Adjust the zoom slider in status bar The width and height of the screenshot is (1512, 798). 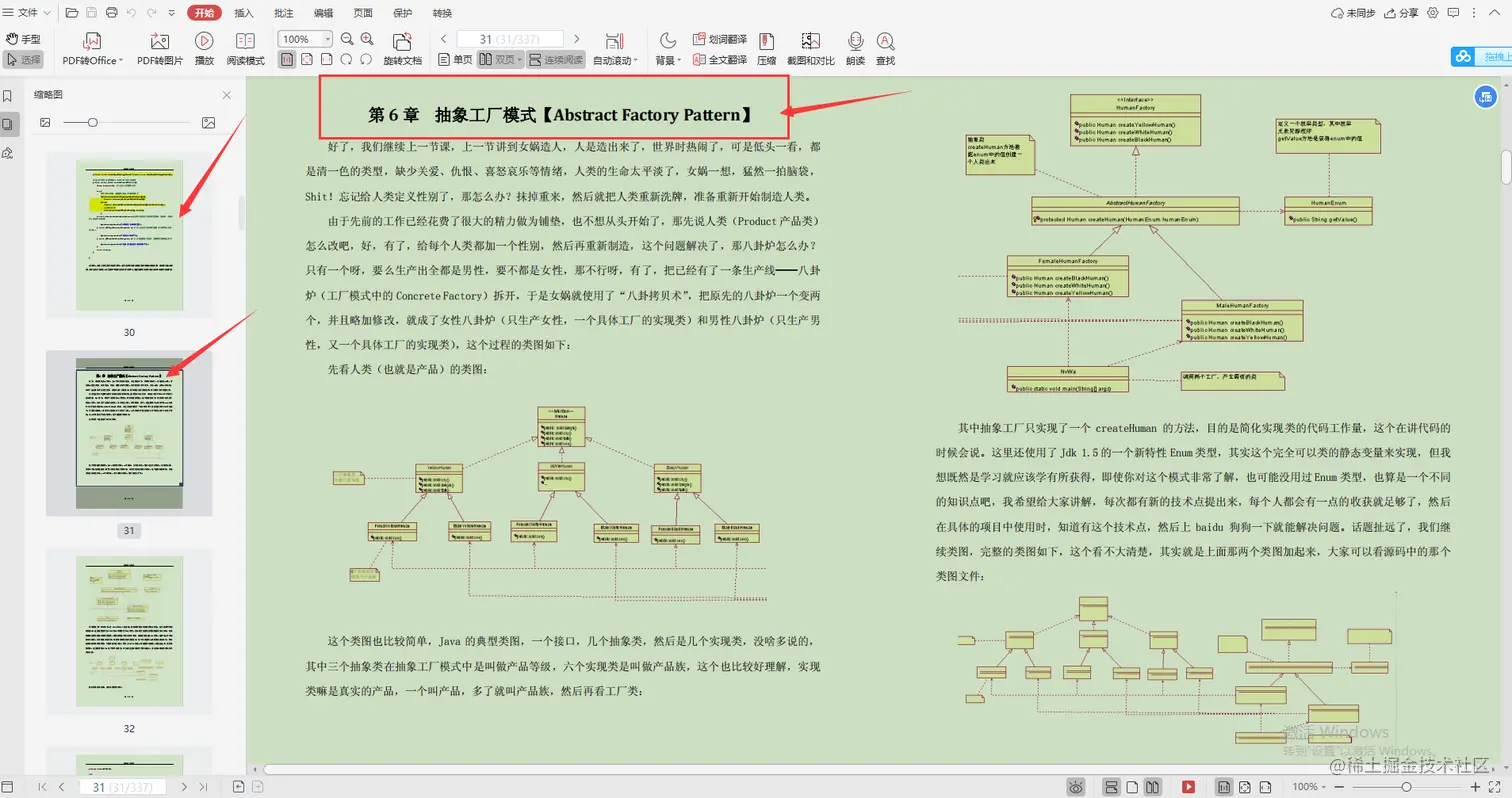click(x=1406, y=787)
